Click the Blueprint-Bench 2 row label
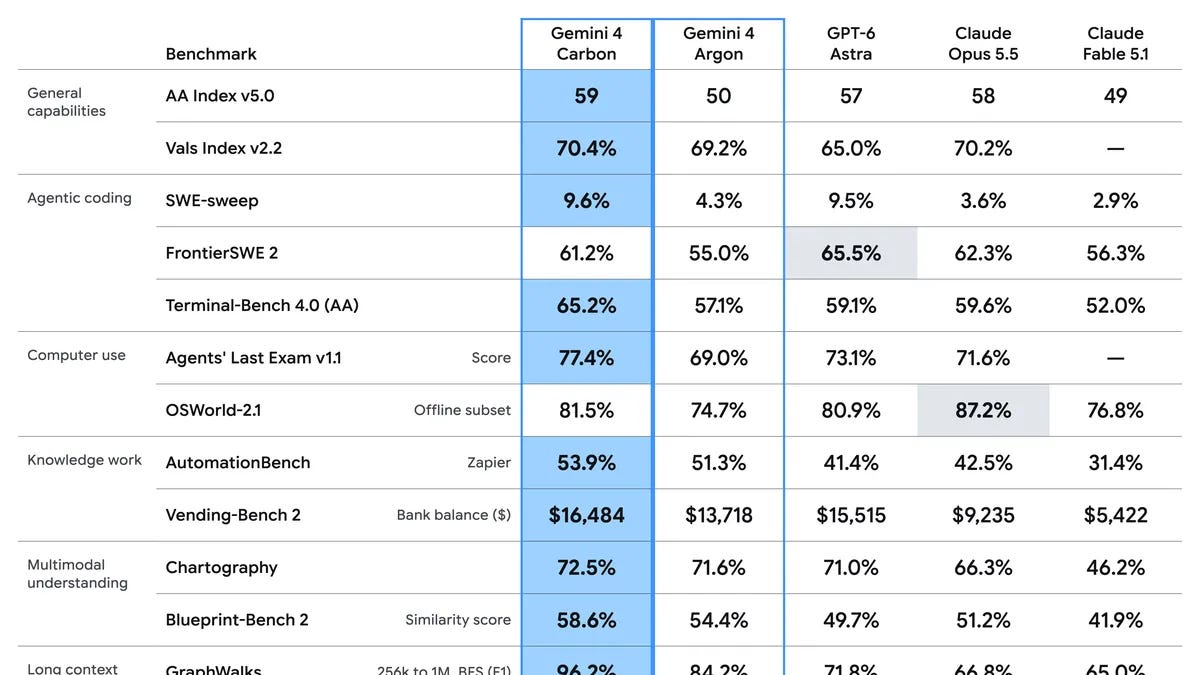This screenshot has width=1200, height=675. click(237, 620)
